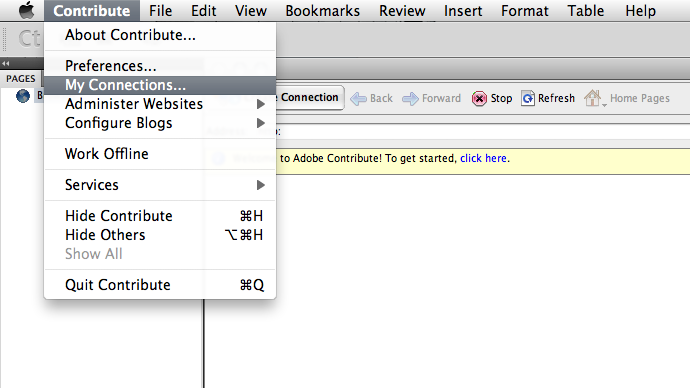Click the red Stop icon
This screenshot has width=690, height=388.
[479, 98]
